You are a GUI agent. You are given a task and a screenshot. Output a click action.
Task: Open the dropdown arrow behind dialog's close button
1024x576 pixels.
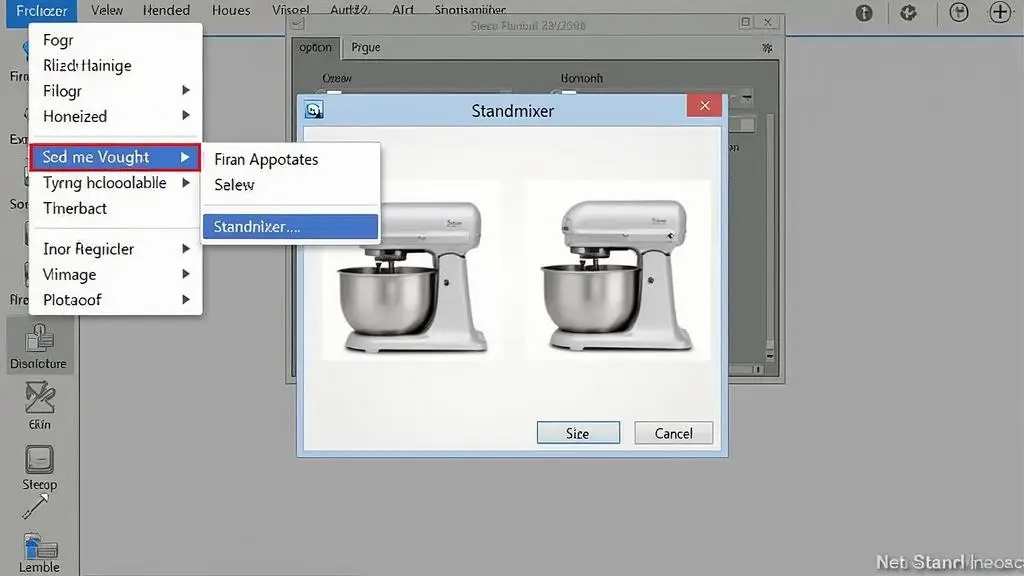point(746,98)
